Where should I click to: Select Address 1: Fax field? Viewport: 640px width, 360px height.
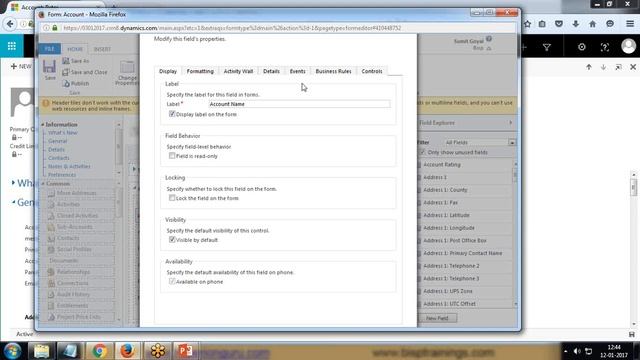(x=440, y=202)
